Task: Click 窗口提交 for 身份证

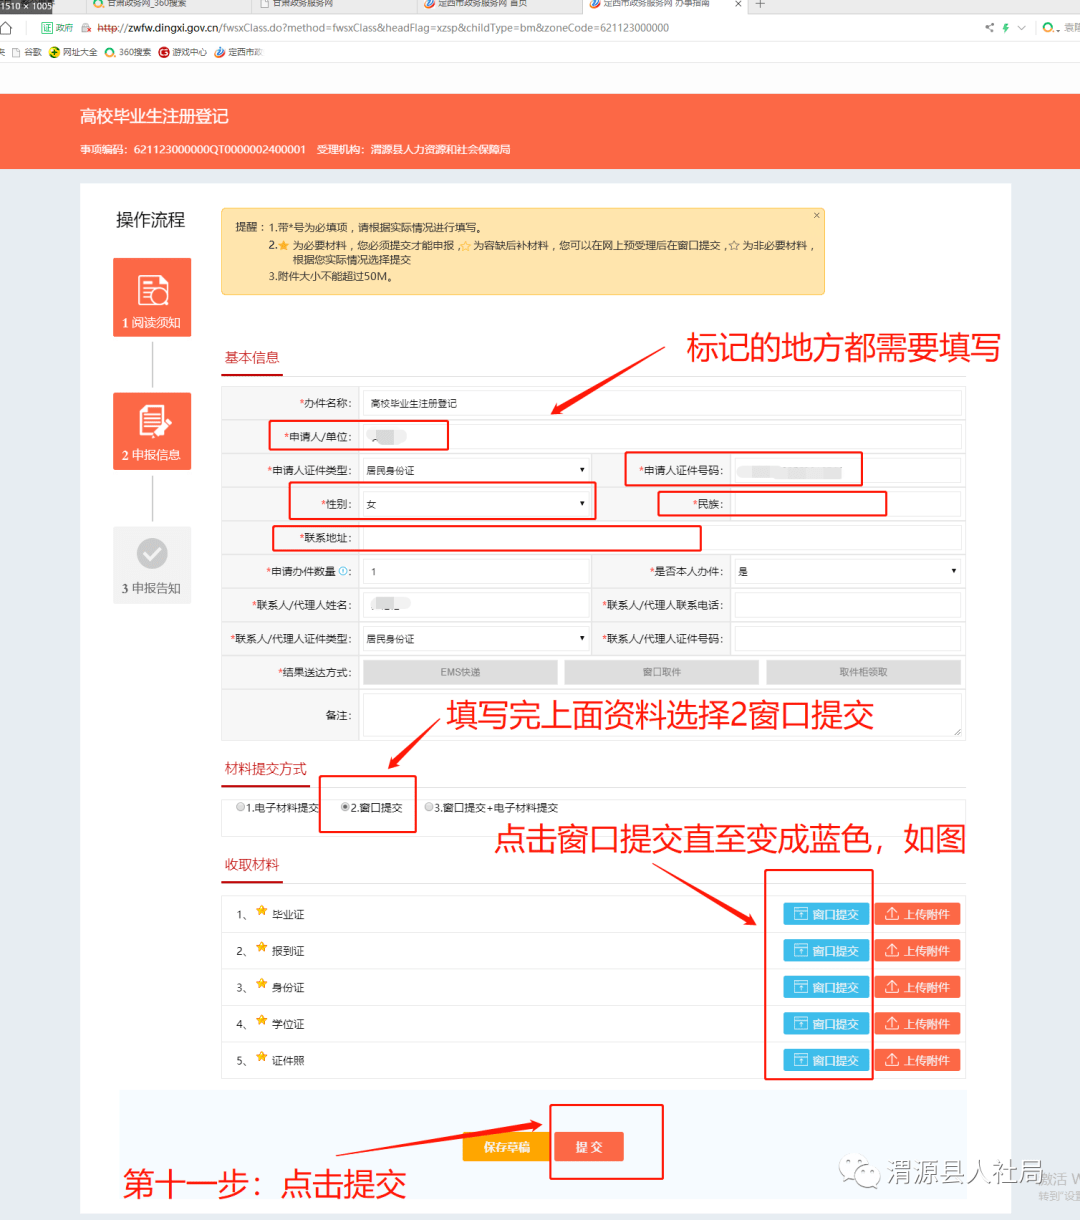Action: pos(826,987)
